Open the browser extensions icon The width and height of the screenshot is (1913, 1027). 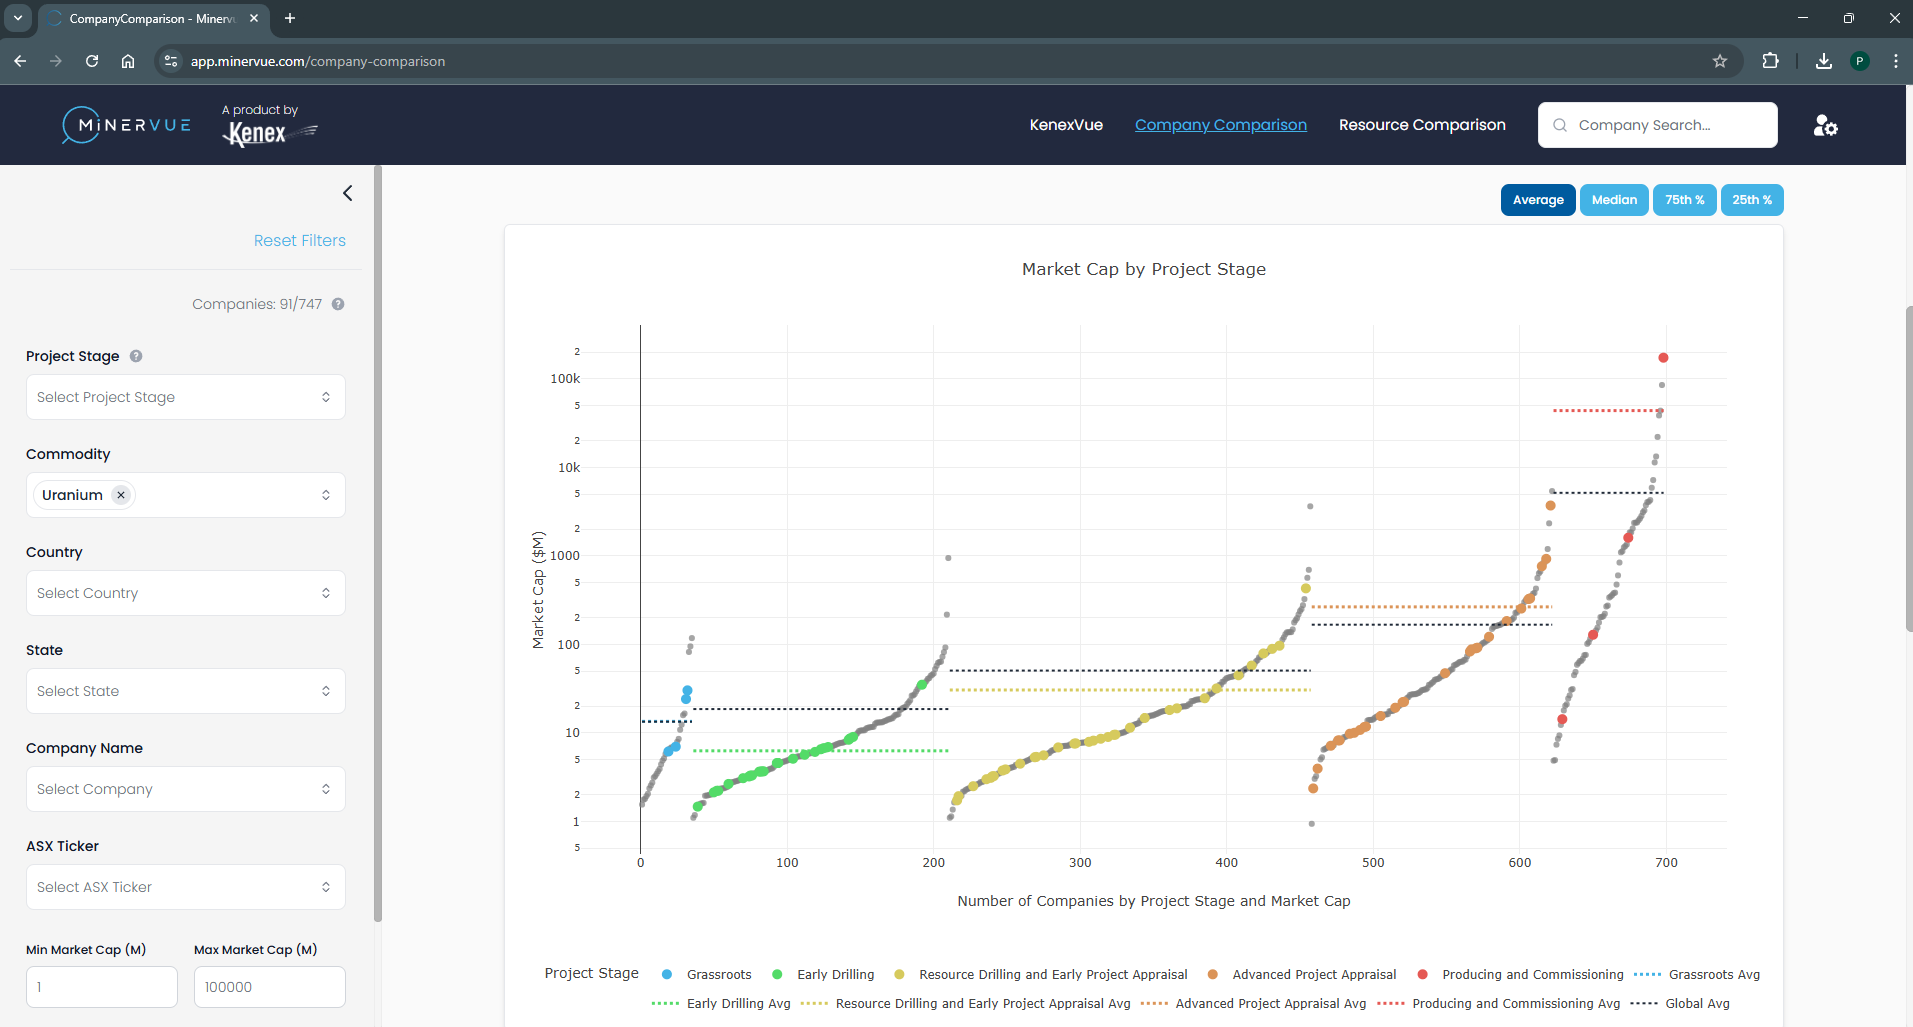coord(1770,61)
